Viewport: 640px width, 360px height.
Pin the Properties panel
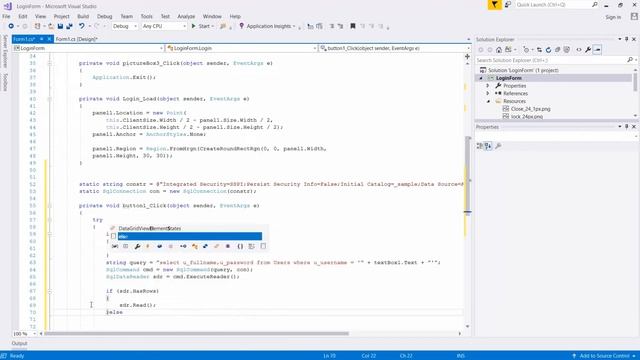(627, 127)
